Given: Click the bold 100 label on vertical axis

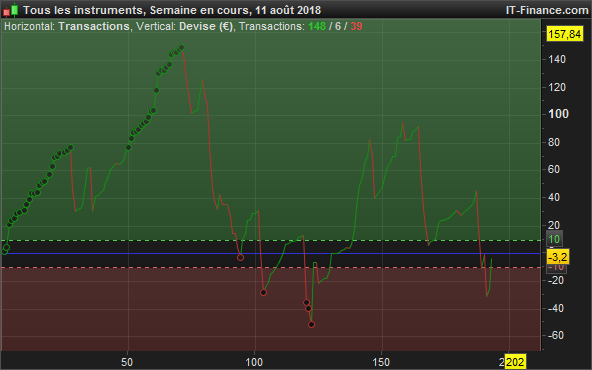Looking at the screenshot, I should 558,114.
